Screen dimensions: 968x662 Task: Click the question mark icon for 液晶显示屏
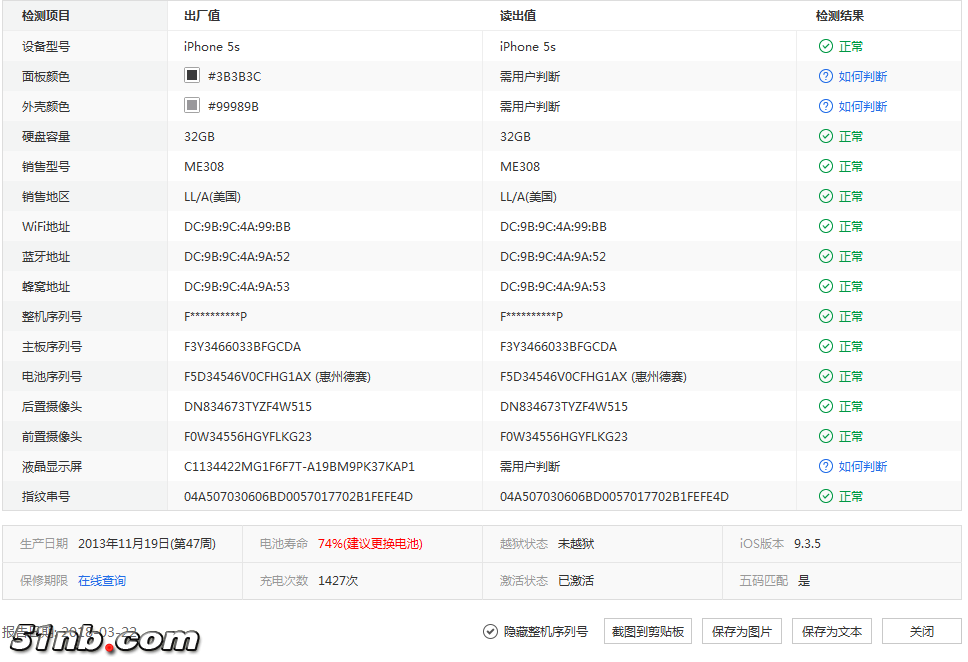pyautogui.click(x=826, y=466)
